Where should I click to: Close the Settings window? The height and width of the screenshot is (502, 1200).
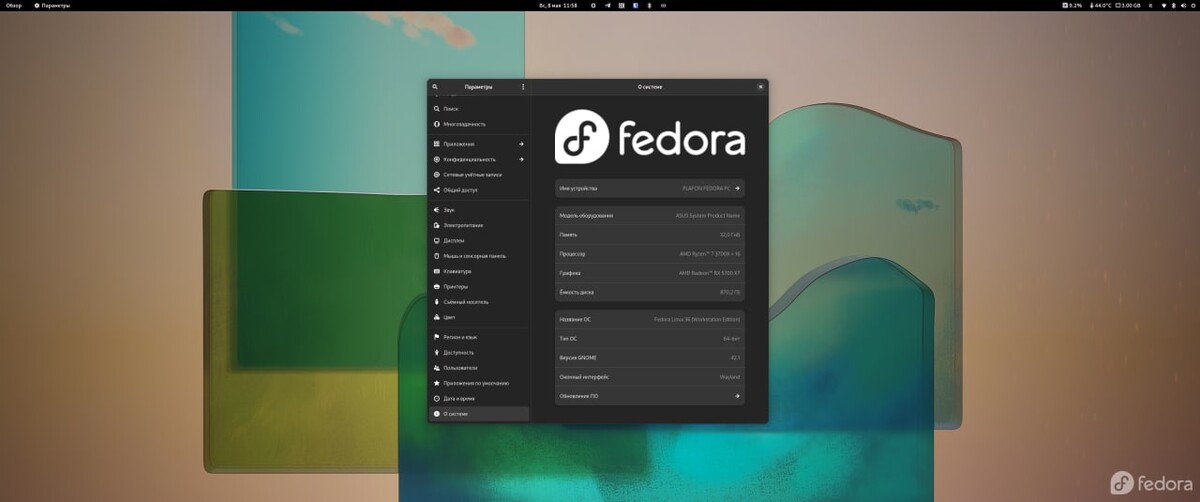[x=760, y=87]
